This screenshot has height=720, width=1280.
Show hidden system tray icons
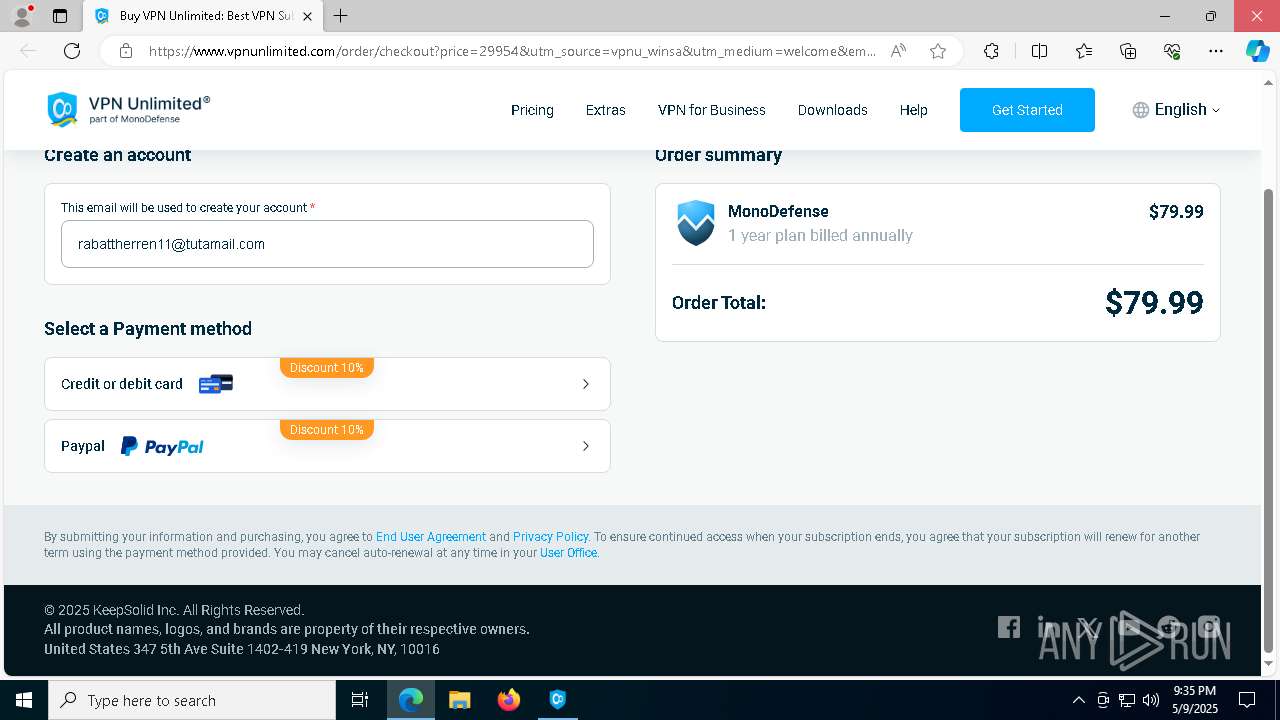[x=1078, y=700]
